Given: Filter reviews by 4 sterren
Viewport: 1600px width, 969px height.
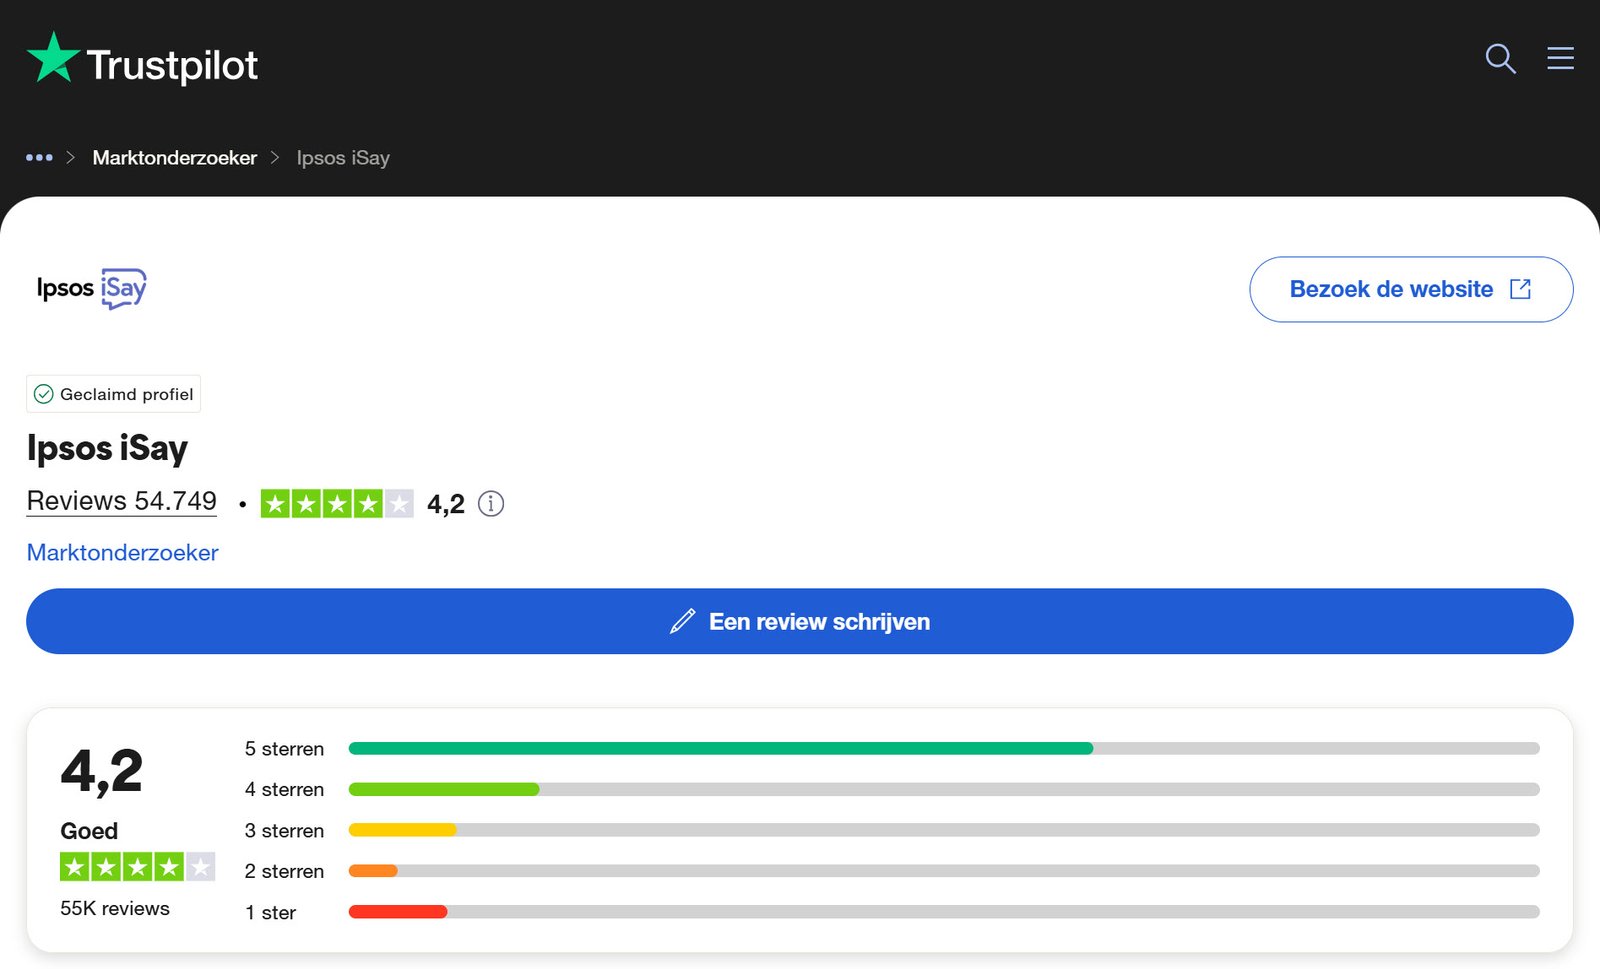Looking at the screenshot, I should click(284, 790).
